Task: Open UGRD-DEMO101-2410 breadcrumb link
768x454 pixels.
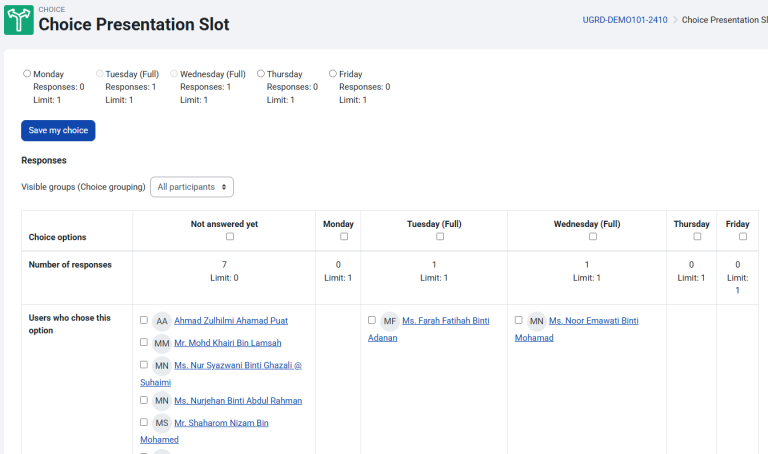Action: tap(625, 20)
